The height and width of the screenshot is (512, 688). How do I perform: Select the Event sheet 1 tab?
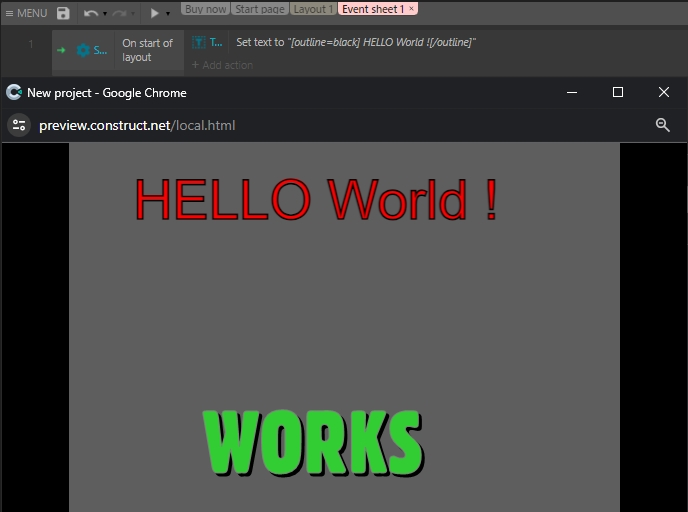click(373, 9)
